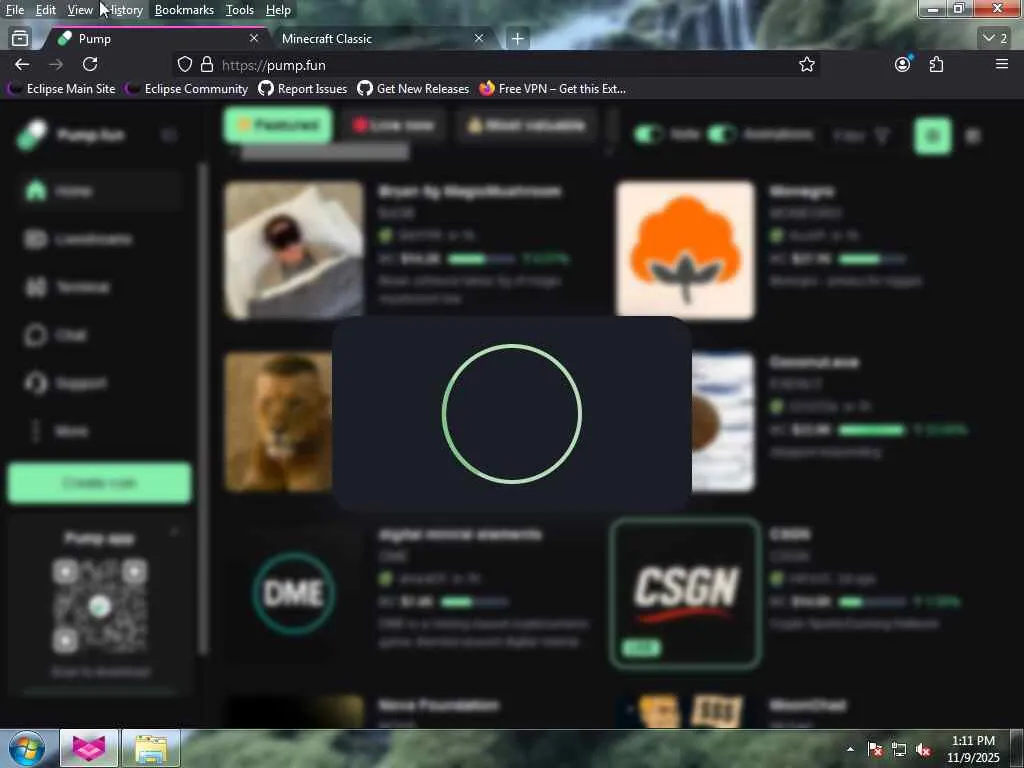Select the green Featured filter tab
The width and height of the screenshot is (1024, 768).
tap(278, 125)
